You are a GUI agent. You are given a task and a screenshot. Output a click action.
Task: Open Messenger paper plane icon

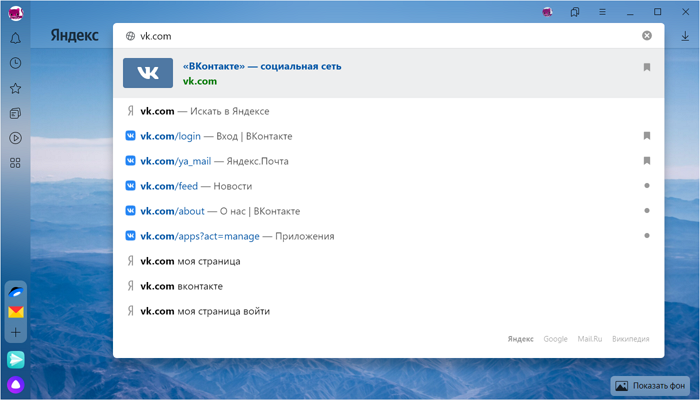pyautogui.click(x=16, y=359)
